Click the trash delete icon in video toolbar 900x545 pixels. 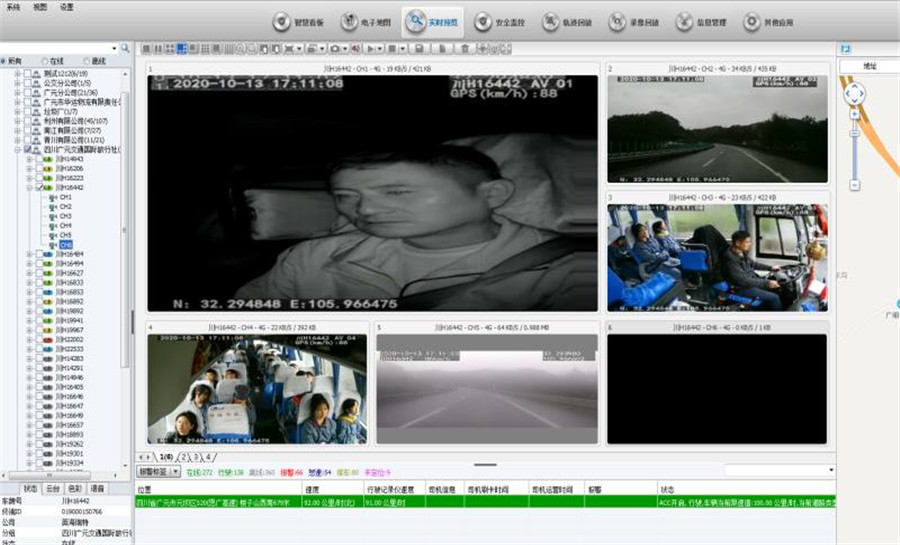tap(464, 48)
